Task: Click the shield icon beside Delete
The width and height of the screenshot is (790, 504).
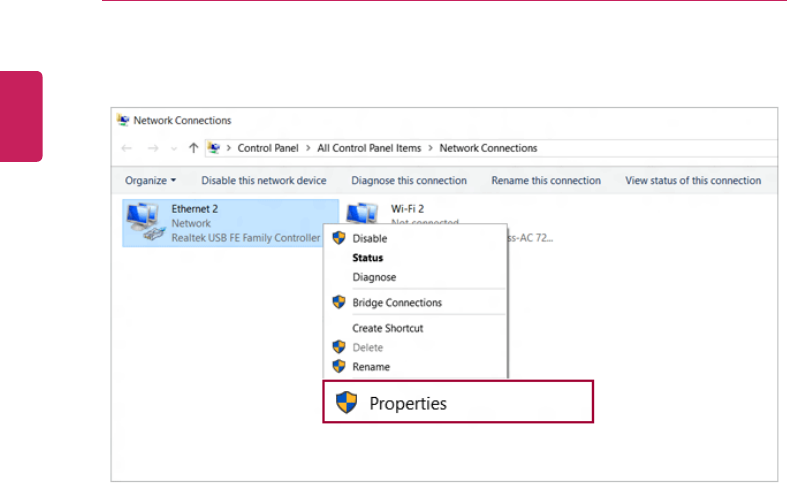Action: pos(339,347)
